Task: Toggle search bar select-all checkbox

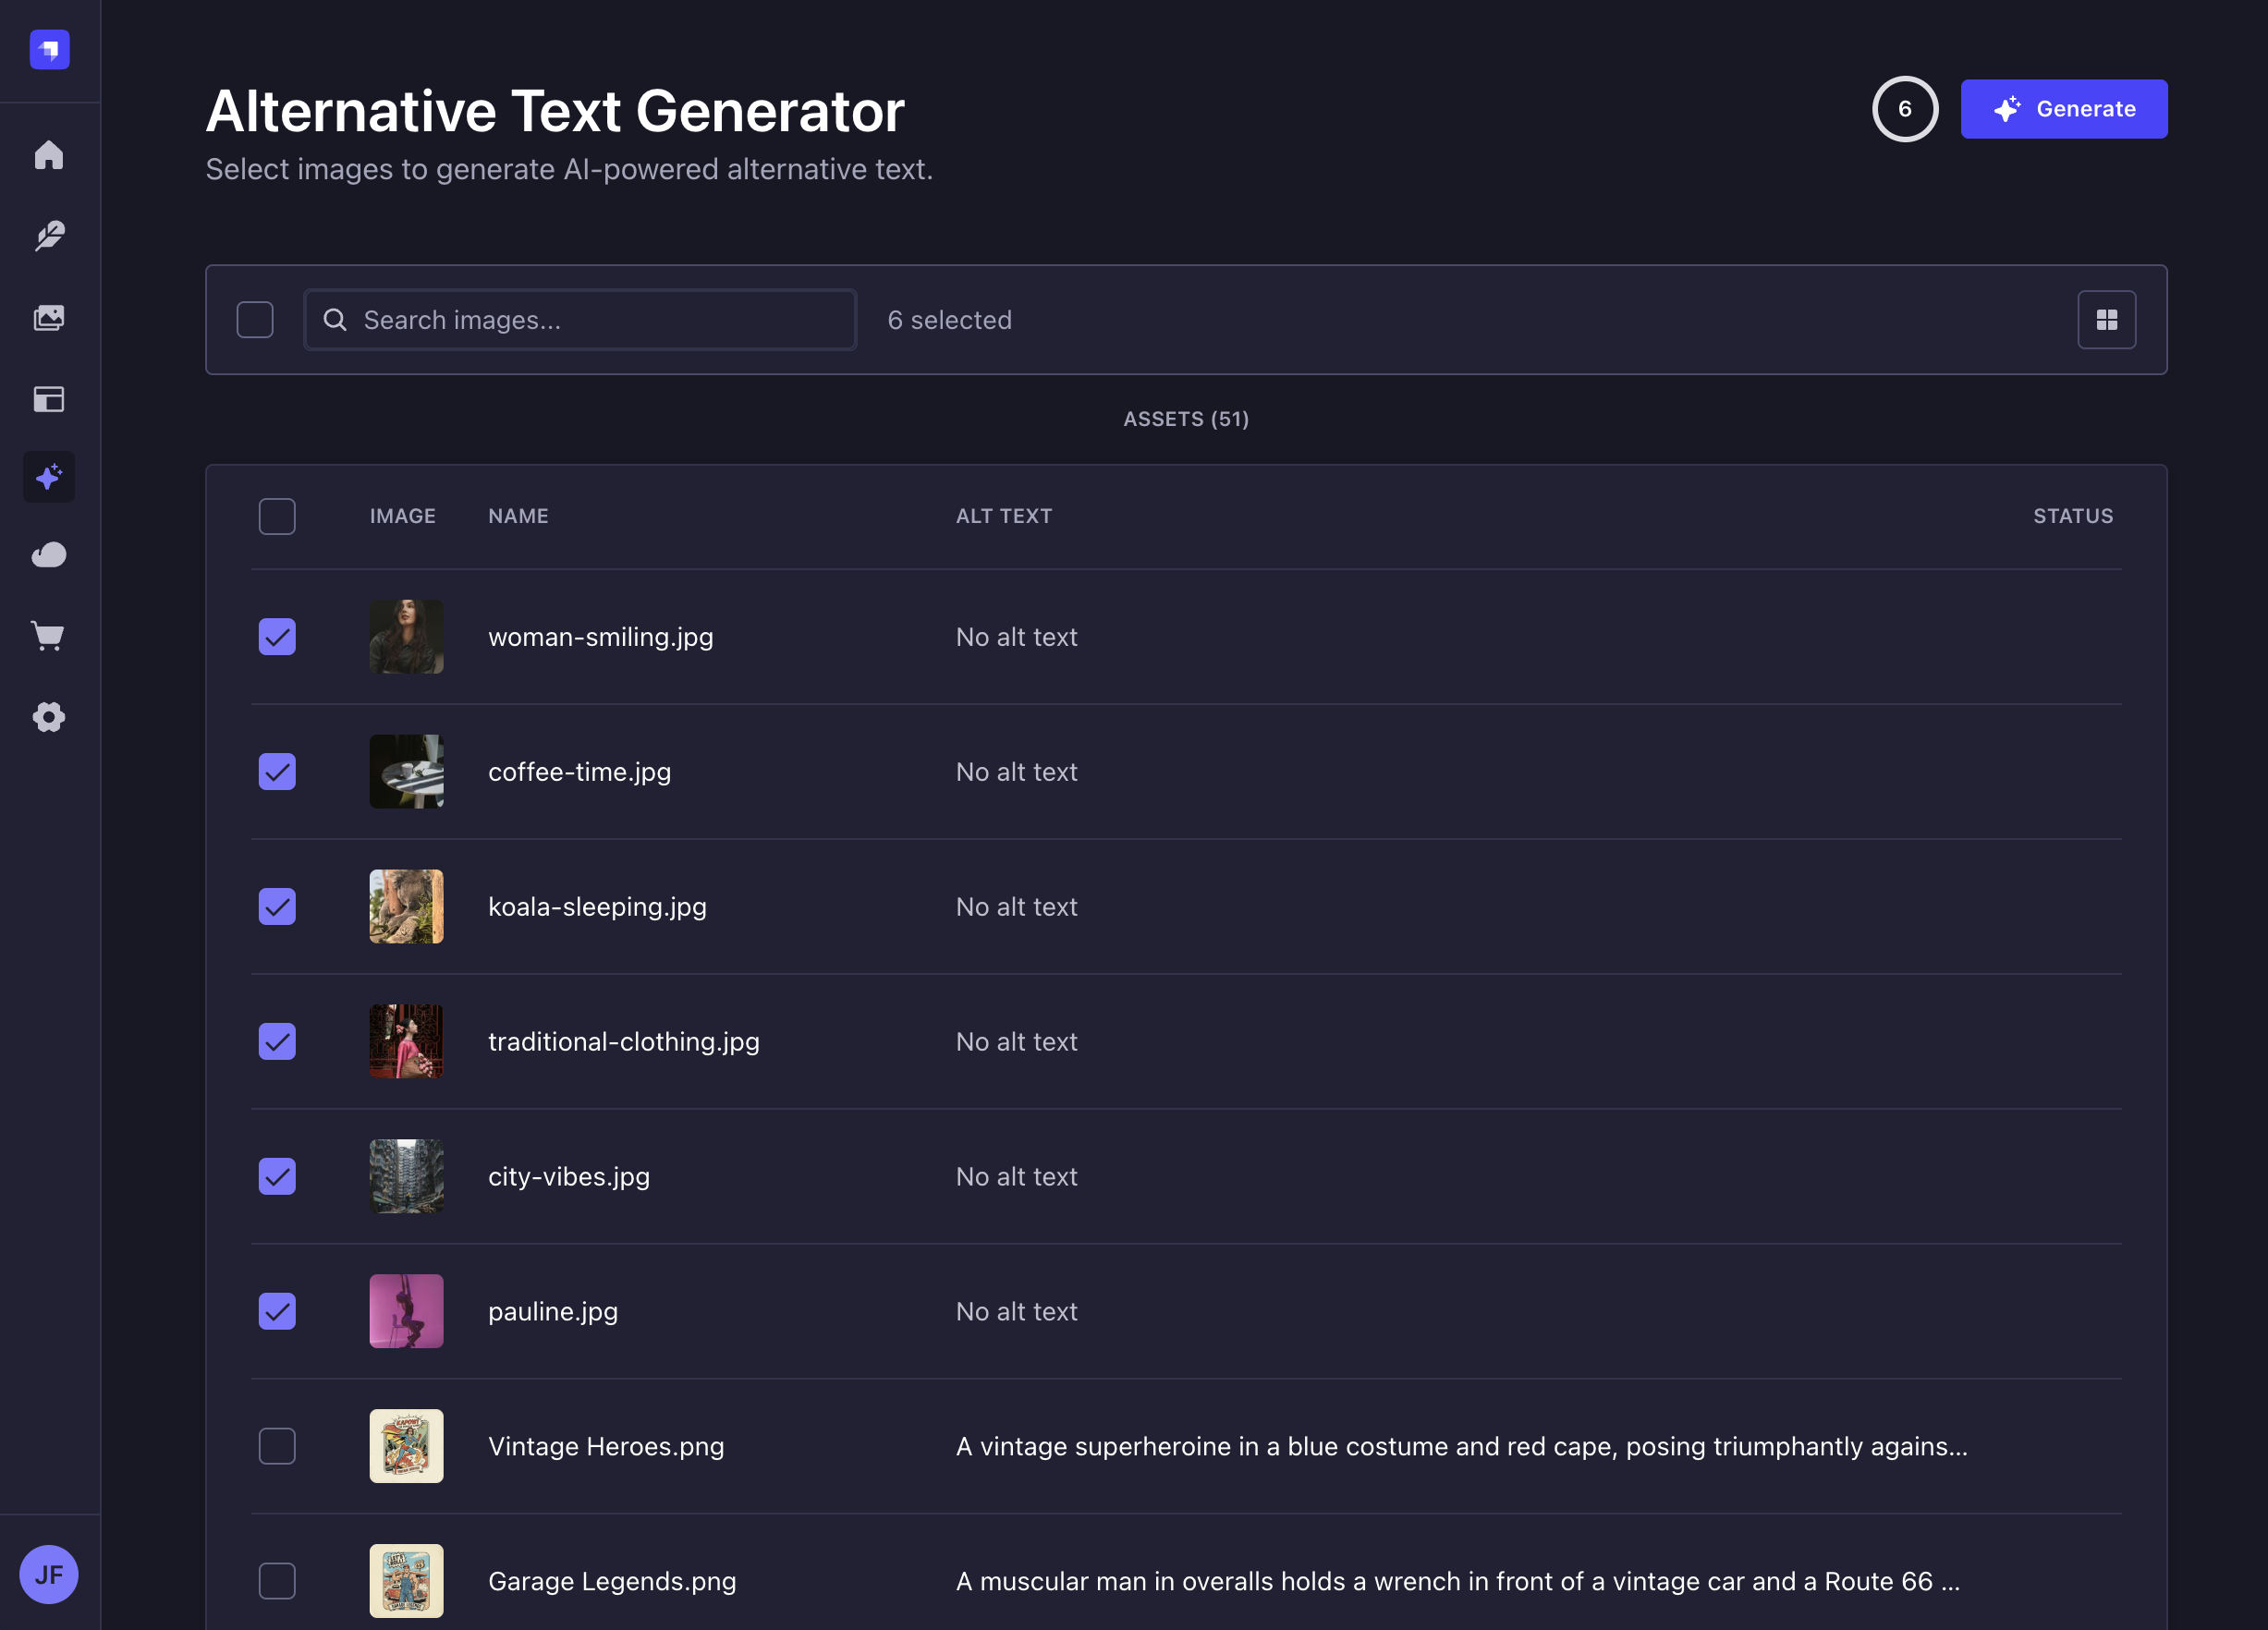Action: tap(255, 320)
